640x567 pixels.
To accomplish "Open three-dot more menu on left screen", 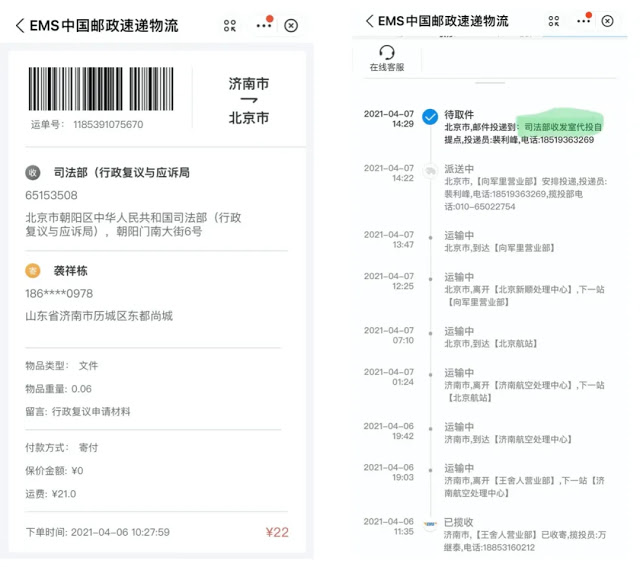I will (264, 25).
